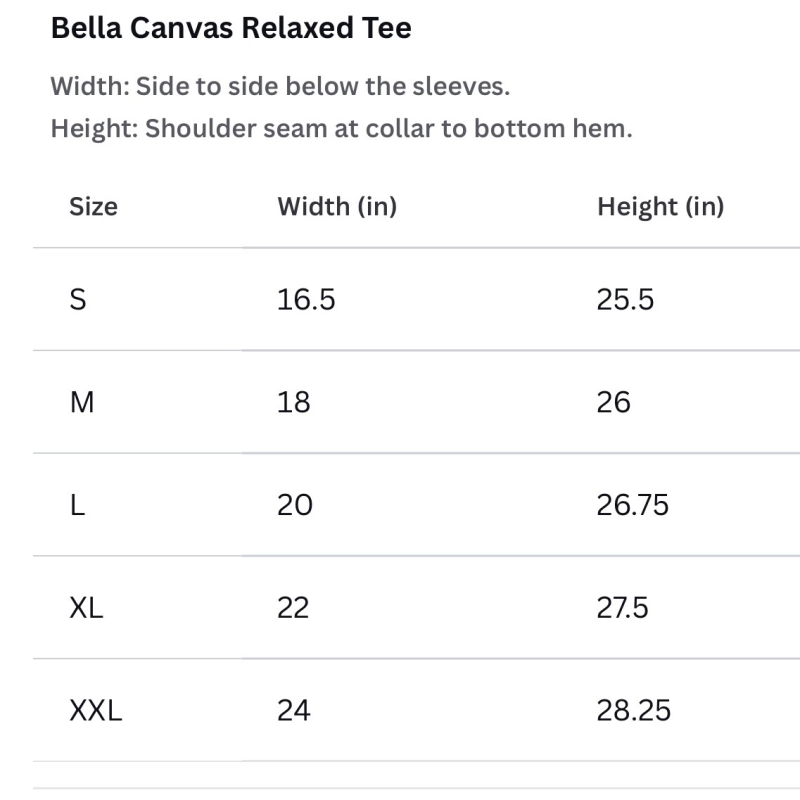Click the Height (in) column header
The width and height of the screenshot is (800, 800).
660,207
